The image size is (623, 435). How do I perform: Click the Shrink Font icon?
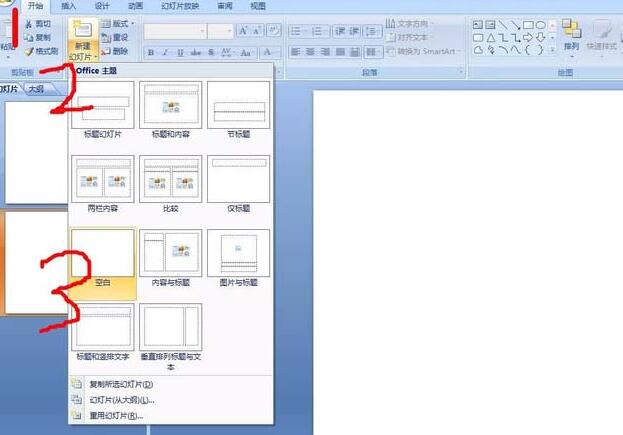257,31
